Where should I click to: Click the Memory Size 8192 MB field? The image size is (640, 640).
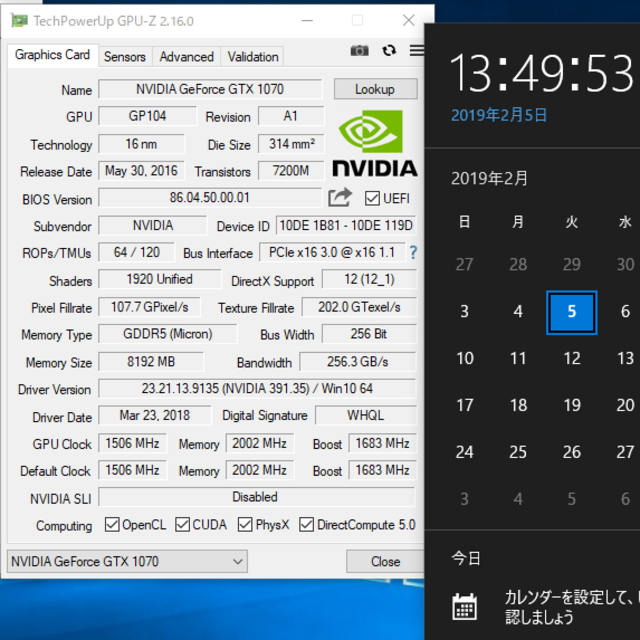[x=151, y=362]
